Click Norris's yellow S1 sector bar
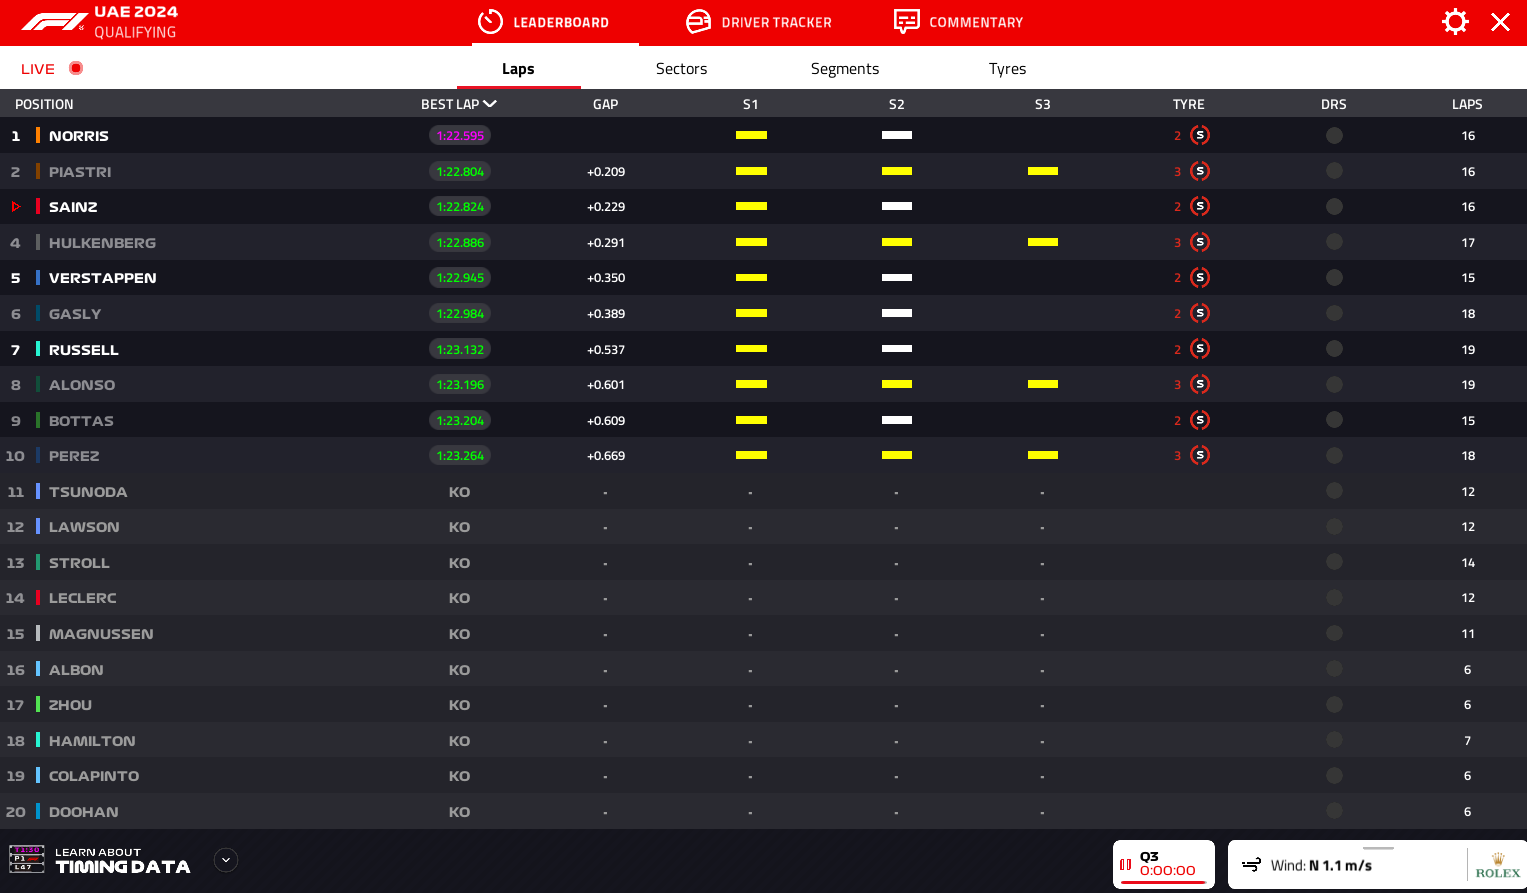The image size is (1527, 893). pyautogui.click(x=751, y=135)
